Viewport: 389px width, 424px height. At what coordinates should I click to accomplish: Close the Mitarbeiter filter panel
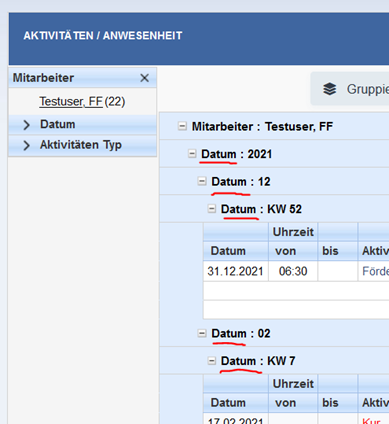click(x=144, y=78)
